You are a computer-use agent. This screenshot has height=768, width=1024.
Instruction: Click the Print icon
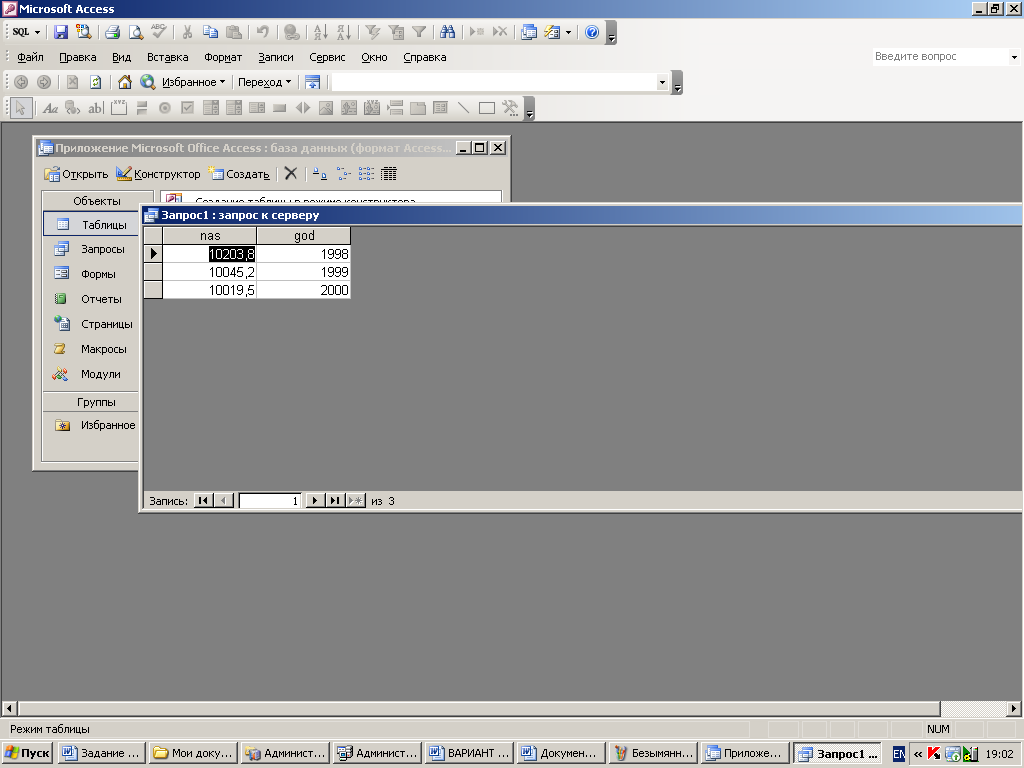pos(112,32)
